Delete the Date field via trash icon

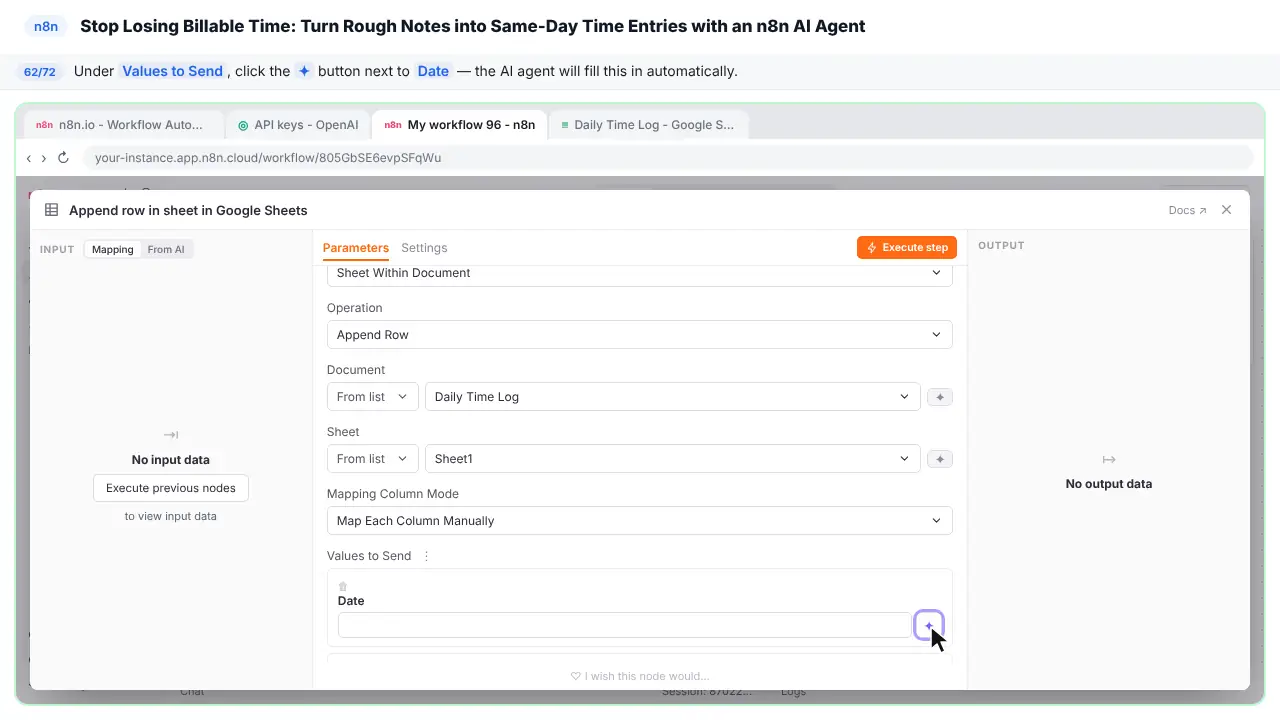click(343, 586)
